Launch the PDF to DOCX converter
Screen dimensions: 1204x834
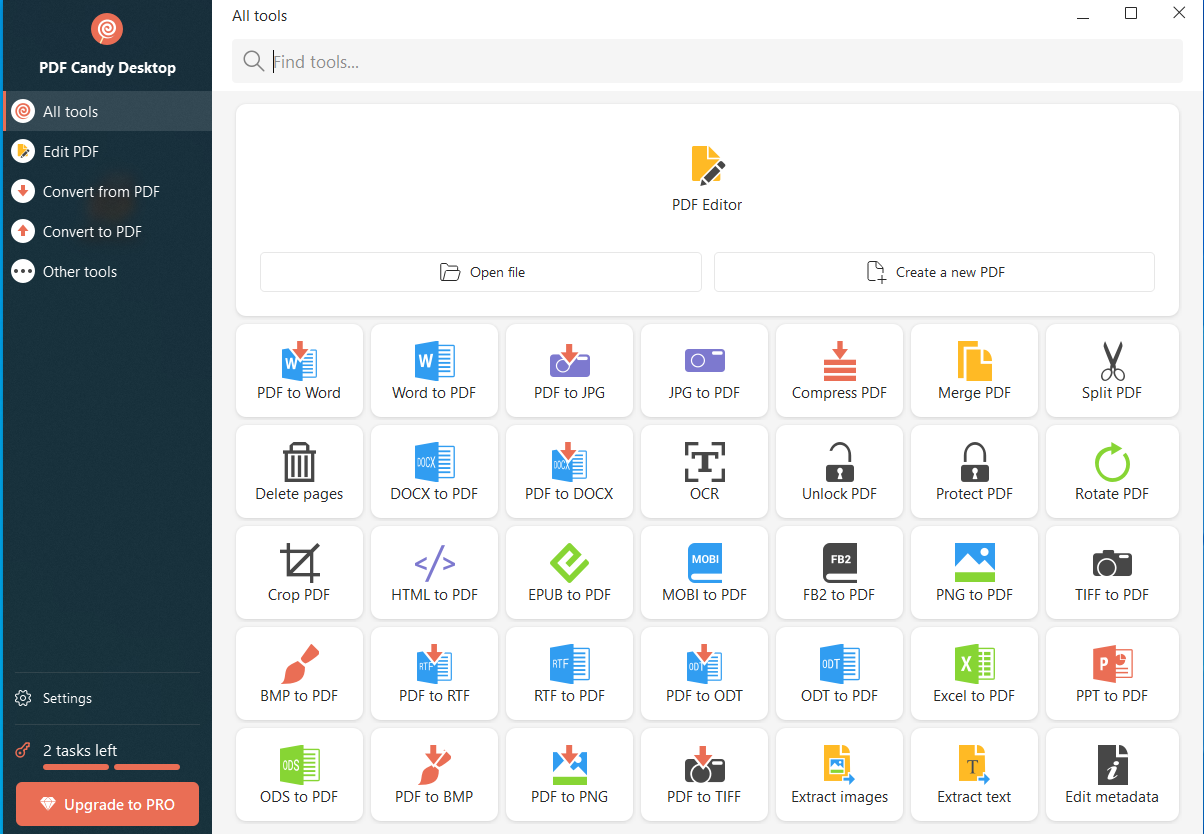[569, 472]
